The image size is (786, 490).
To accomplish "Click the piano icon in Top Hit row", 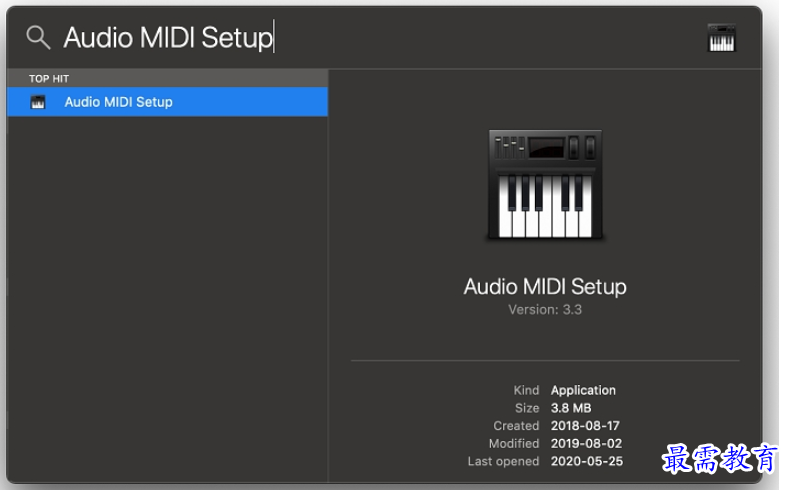I will pyautogui.click(x=38, y=102).
